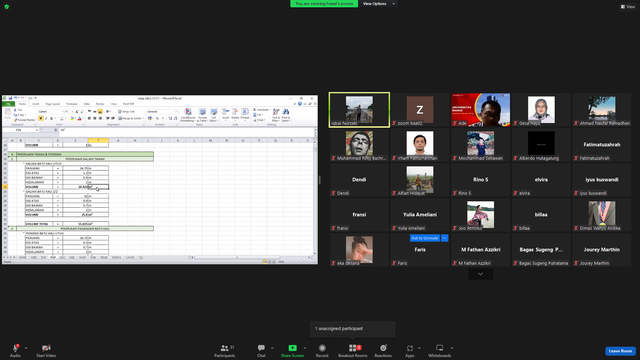Select column F header in Excel
This screenshot has width=640, height=360.
tap(98, 140)
